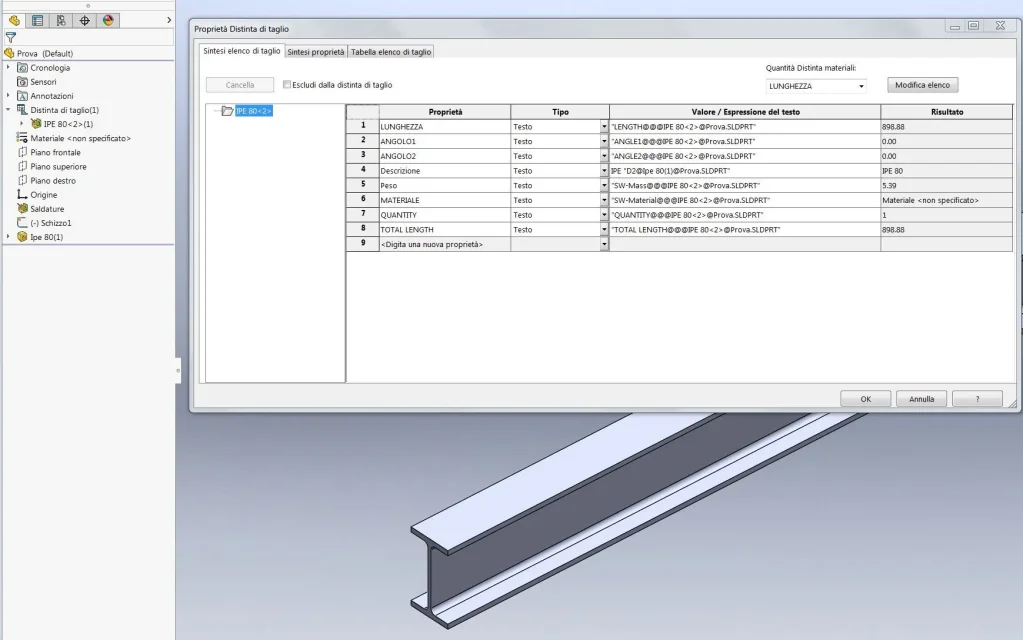Click the Risultato column header
The width and height of the screenshot is (1023, 640).
947,112
